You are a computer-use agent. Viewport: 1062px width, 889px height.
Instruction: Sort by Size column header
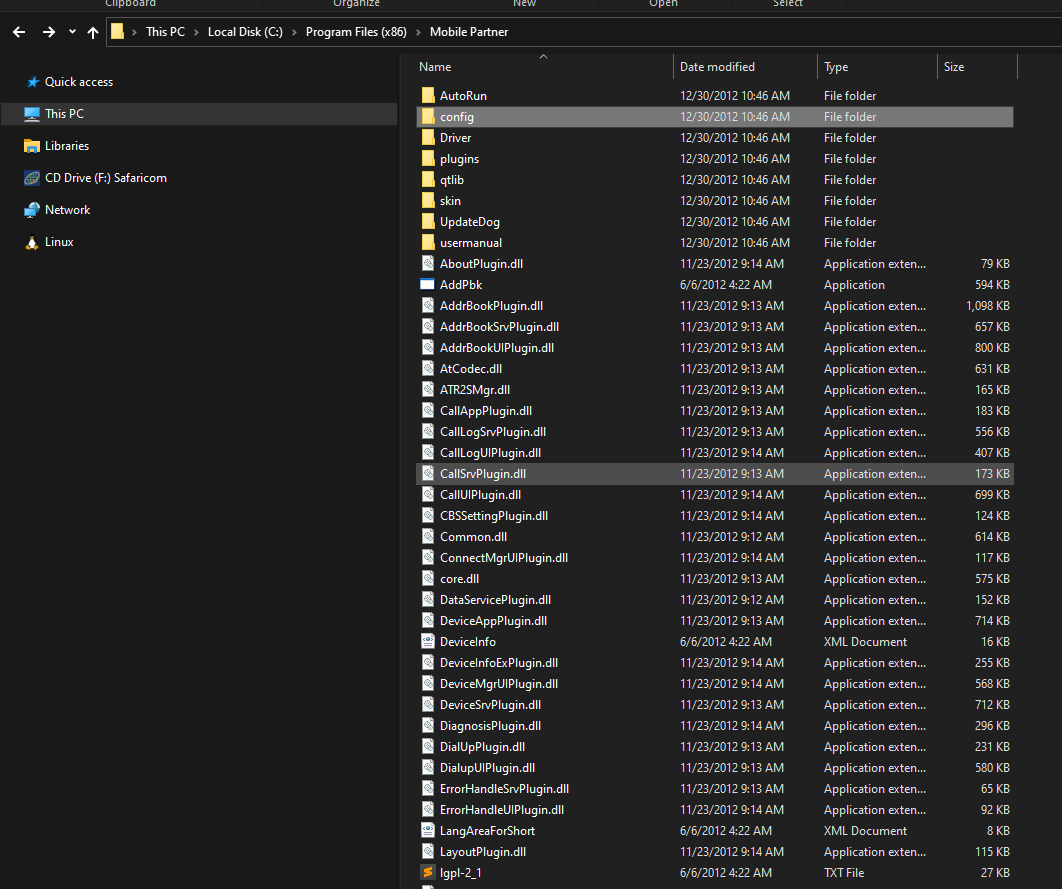pyautogui.click(x=954, y=67)
